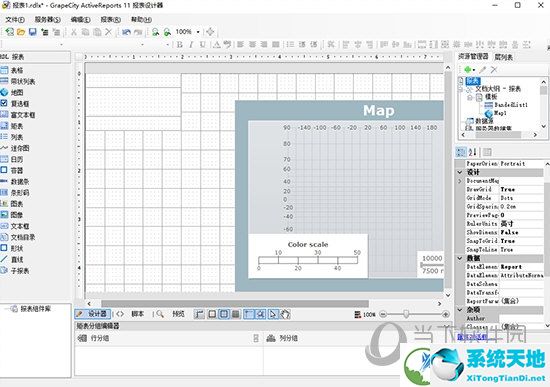
Task: Click the zoom slider plus button
Action: (x=445, y=314)
